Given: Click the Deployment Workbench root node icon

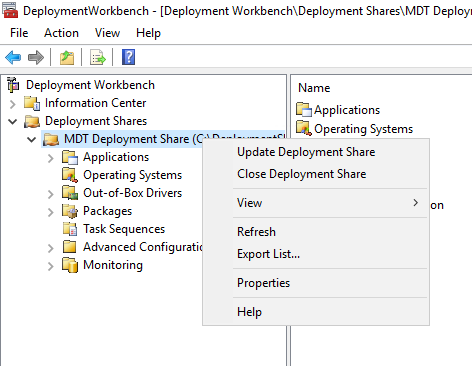Looking at the screenshot, I should [13, 85].
